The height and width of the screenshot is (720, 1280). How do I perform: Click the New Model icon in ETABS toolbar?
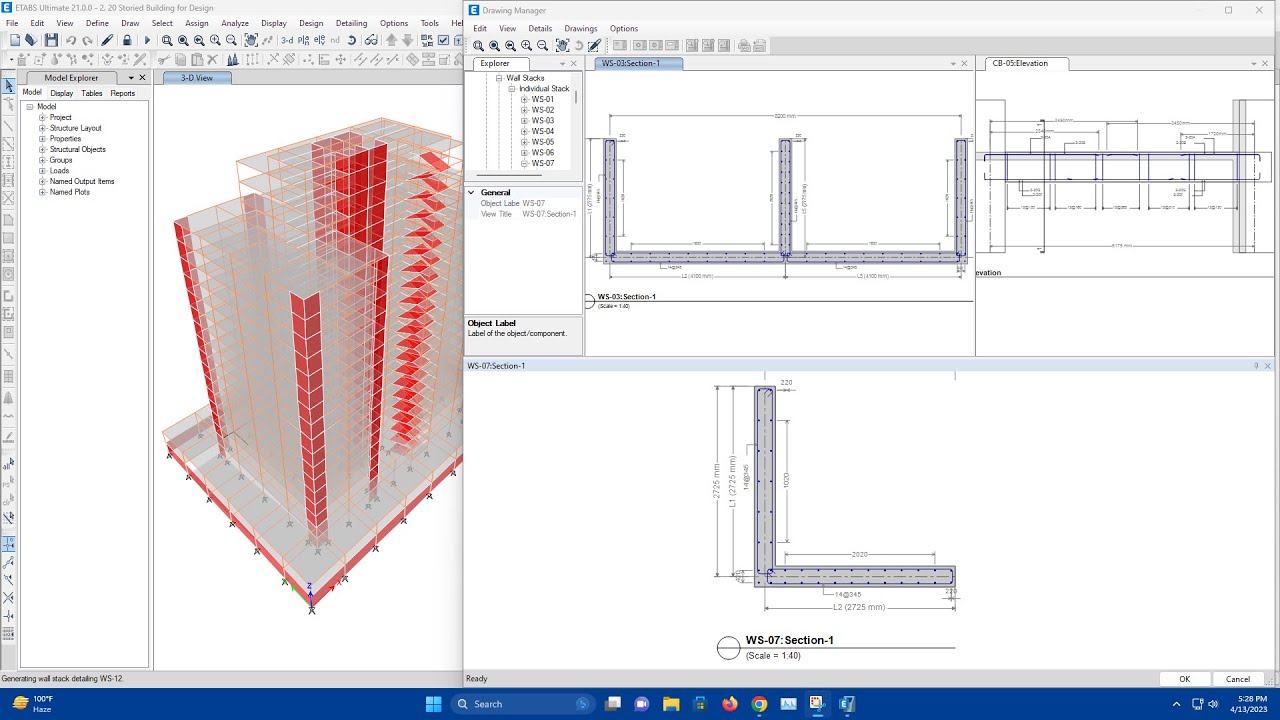14,40
